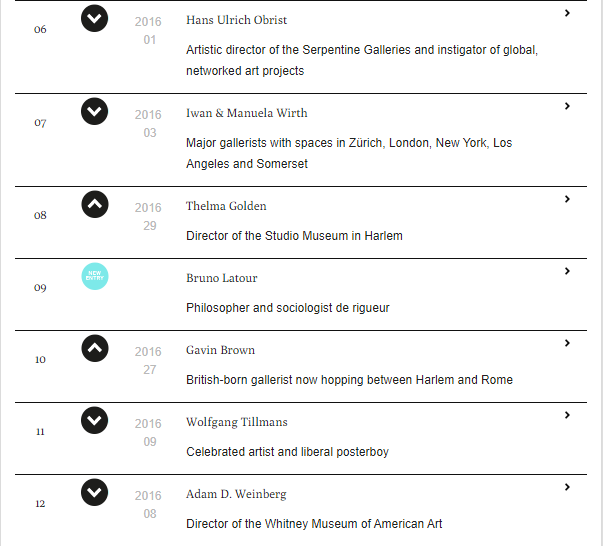Image resolution: width=603 pixels, height=546 pixels.
Task: Click the Gavin Brown gallerist description text
Action: (349, 380)
